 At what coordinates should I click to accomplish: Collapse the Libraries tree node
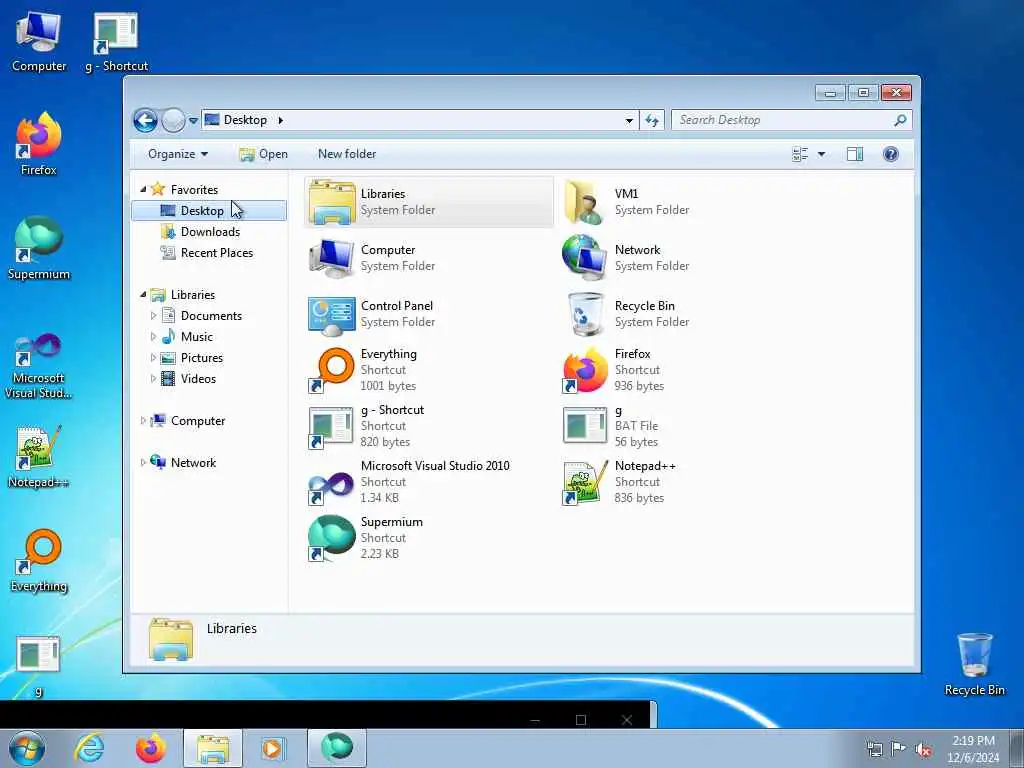[x=144, y=295]
